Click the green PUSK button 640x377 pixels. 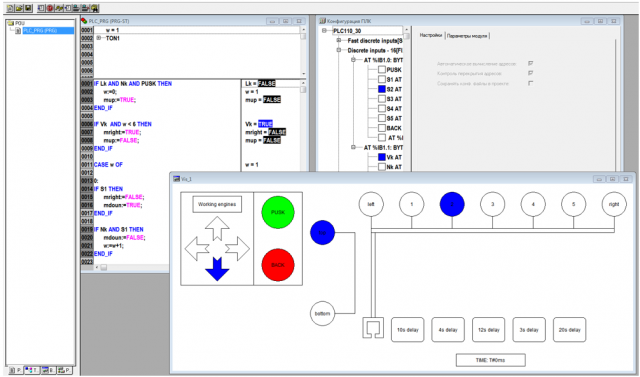tap(278, 212)
